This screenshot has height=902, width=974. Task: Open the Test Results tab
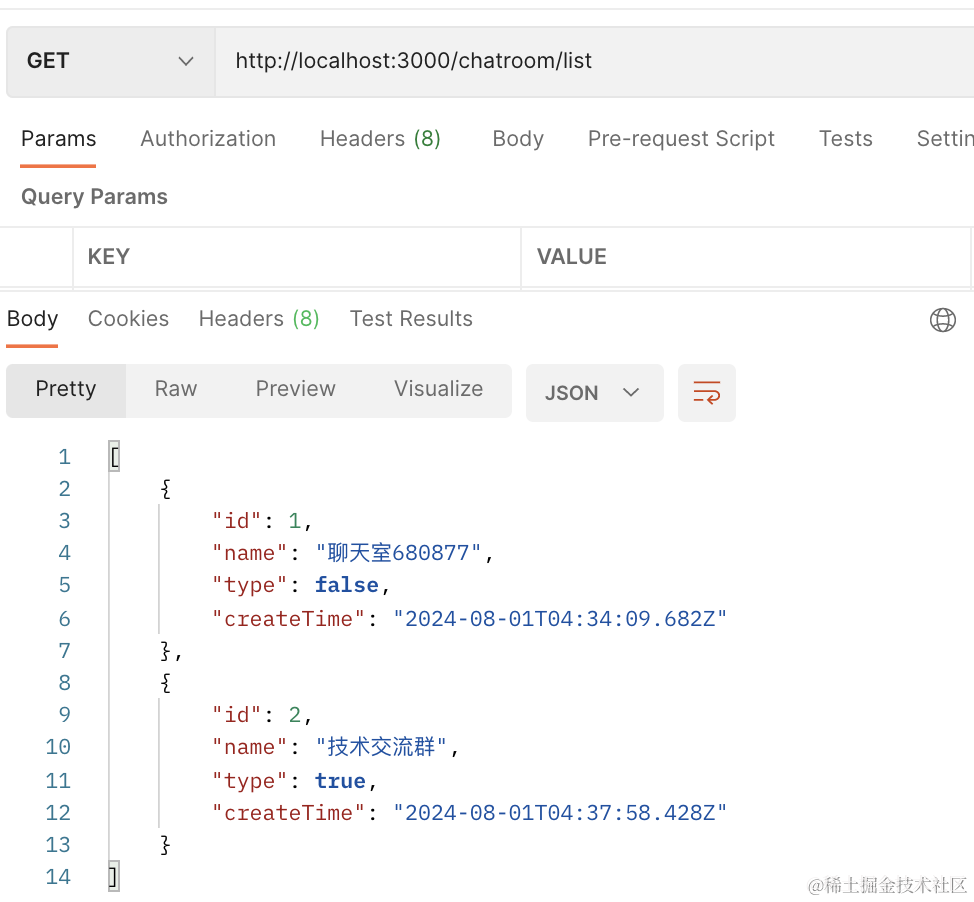pyautogui.click(x=411, y=319)
